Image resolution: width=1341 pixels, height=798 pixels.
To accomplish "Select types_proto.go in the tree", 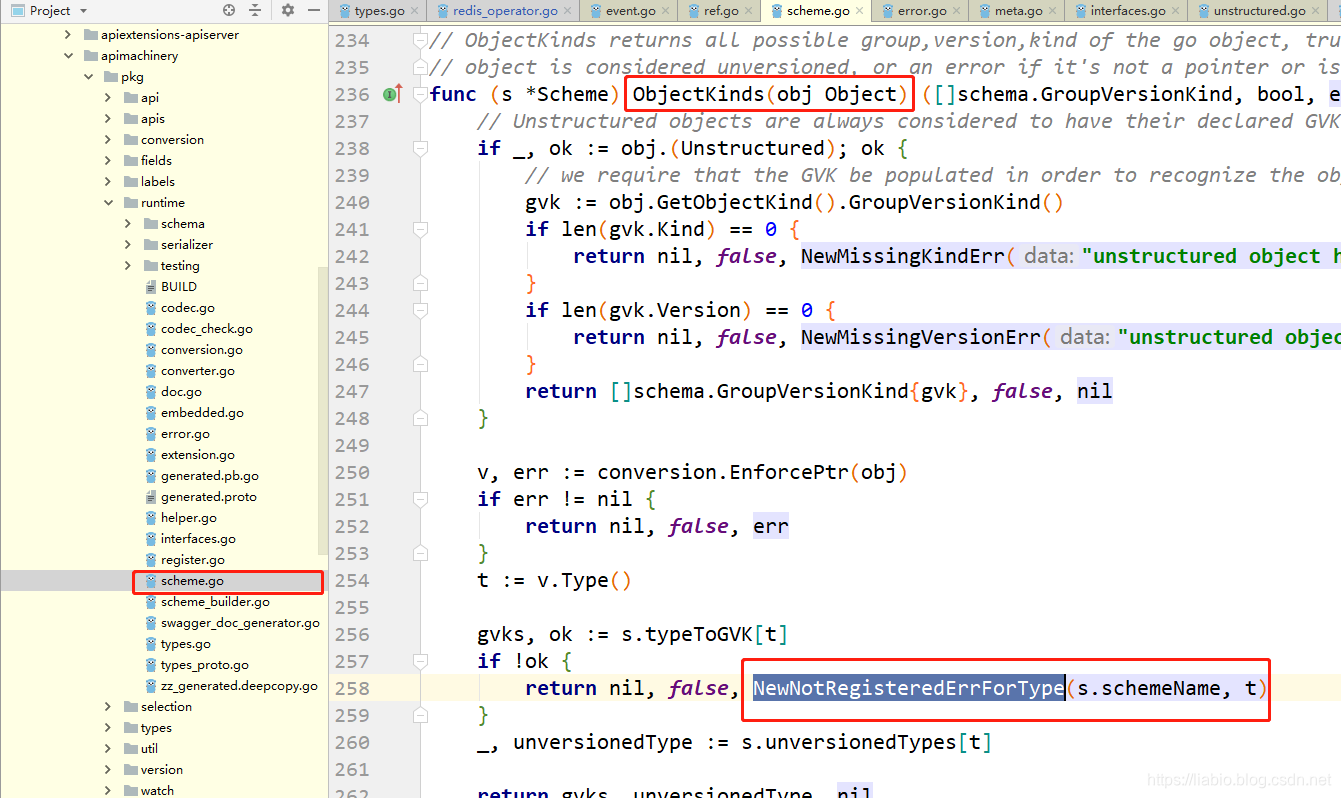I will (205, 665).
